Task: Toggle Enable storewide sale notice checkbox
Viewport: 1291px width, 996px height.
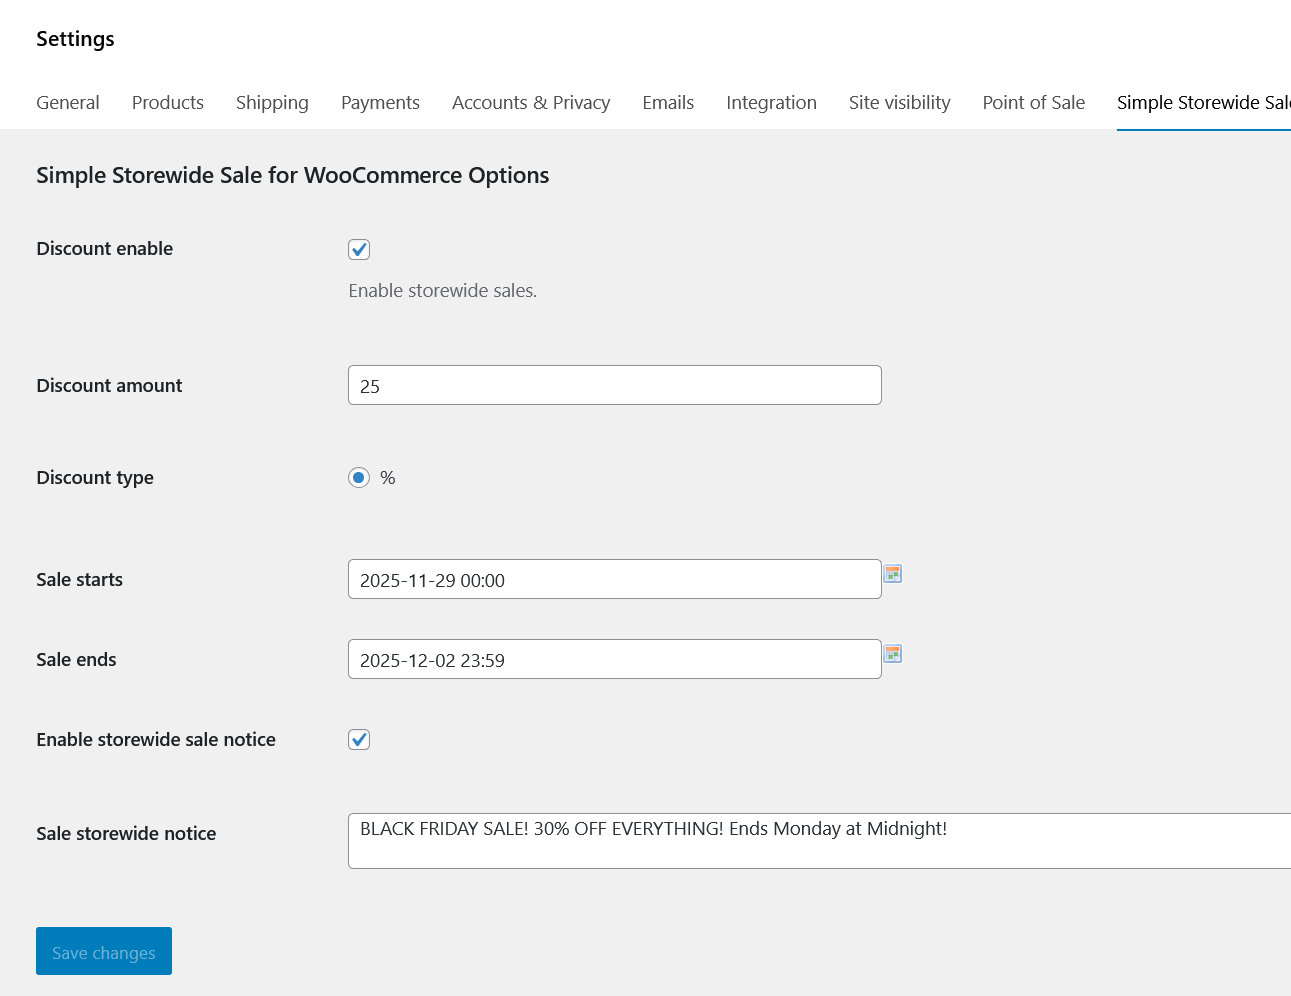Action: click(x=359, y=740)
